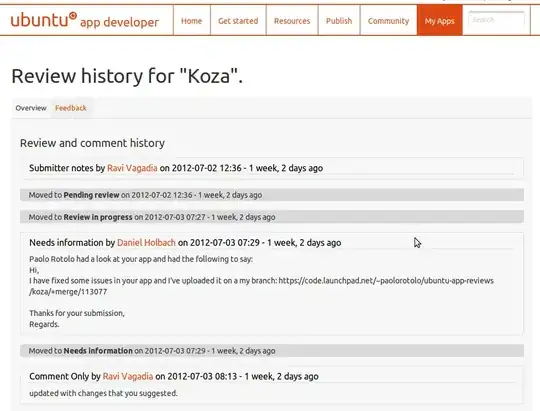Click the Search input field
540x411 pixels.
pyautogui.click(x=496, y=20)
